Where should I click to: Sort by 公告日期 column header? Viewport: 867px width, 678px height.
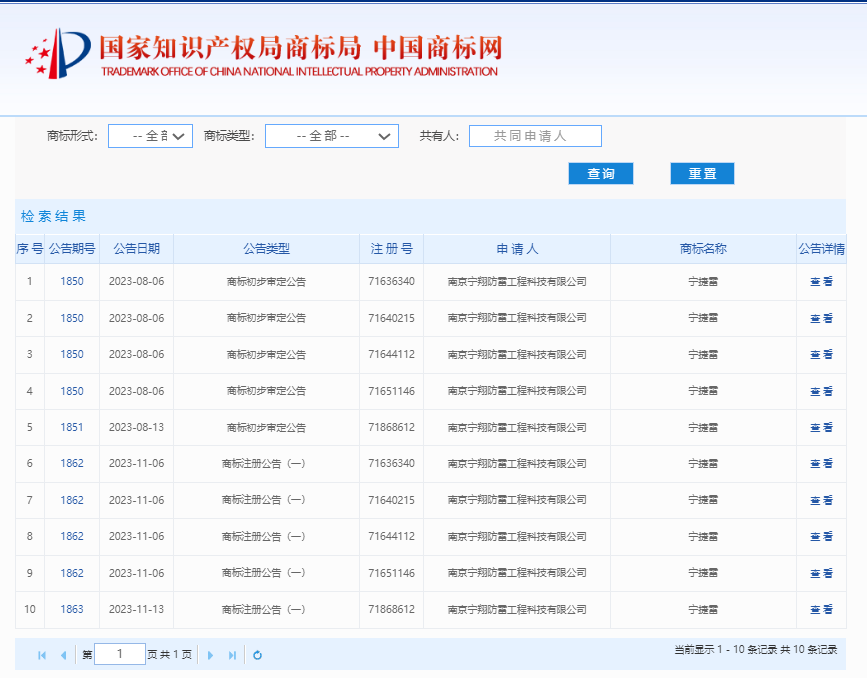tap(137, 249)
